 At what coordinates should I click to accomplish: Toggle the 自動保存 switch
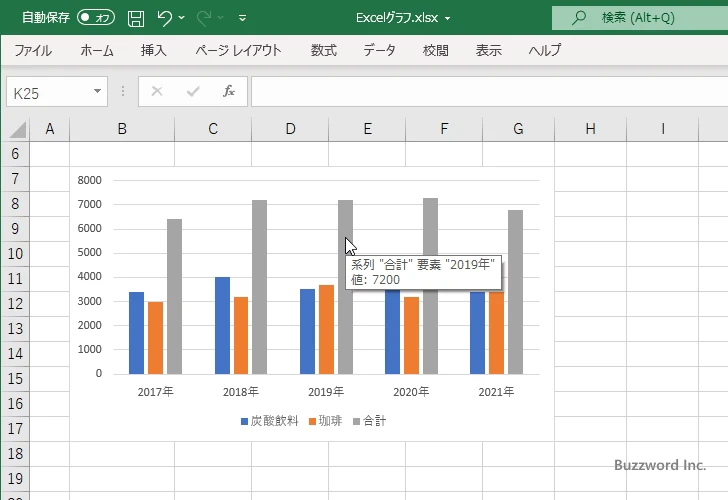pyautogui.click(x=96, y=18)
